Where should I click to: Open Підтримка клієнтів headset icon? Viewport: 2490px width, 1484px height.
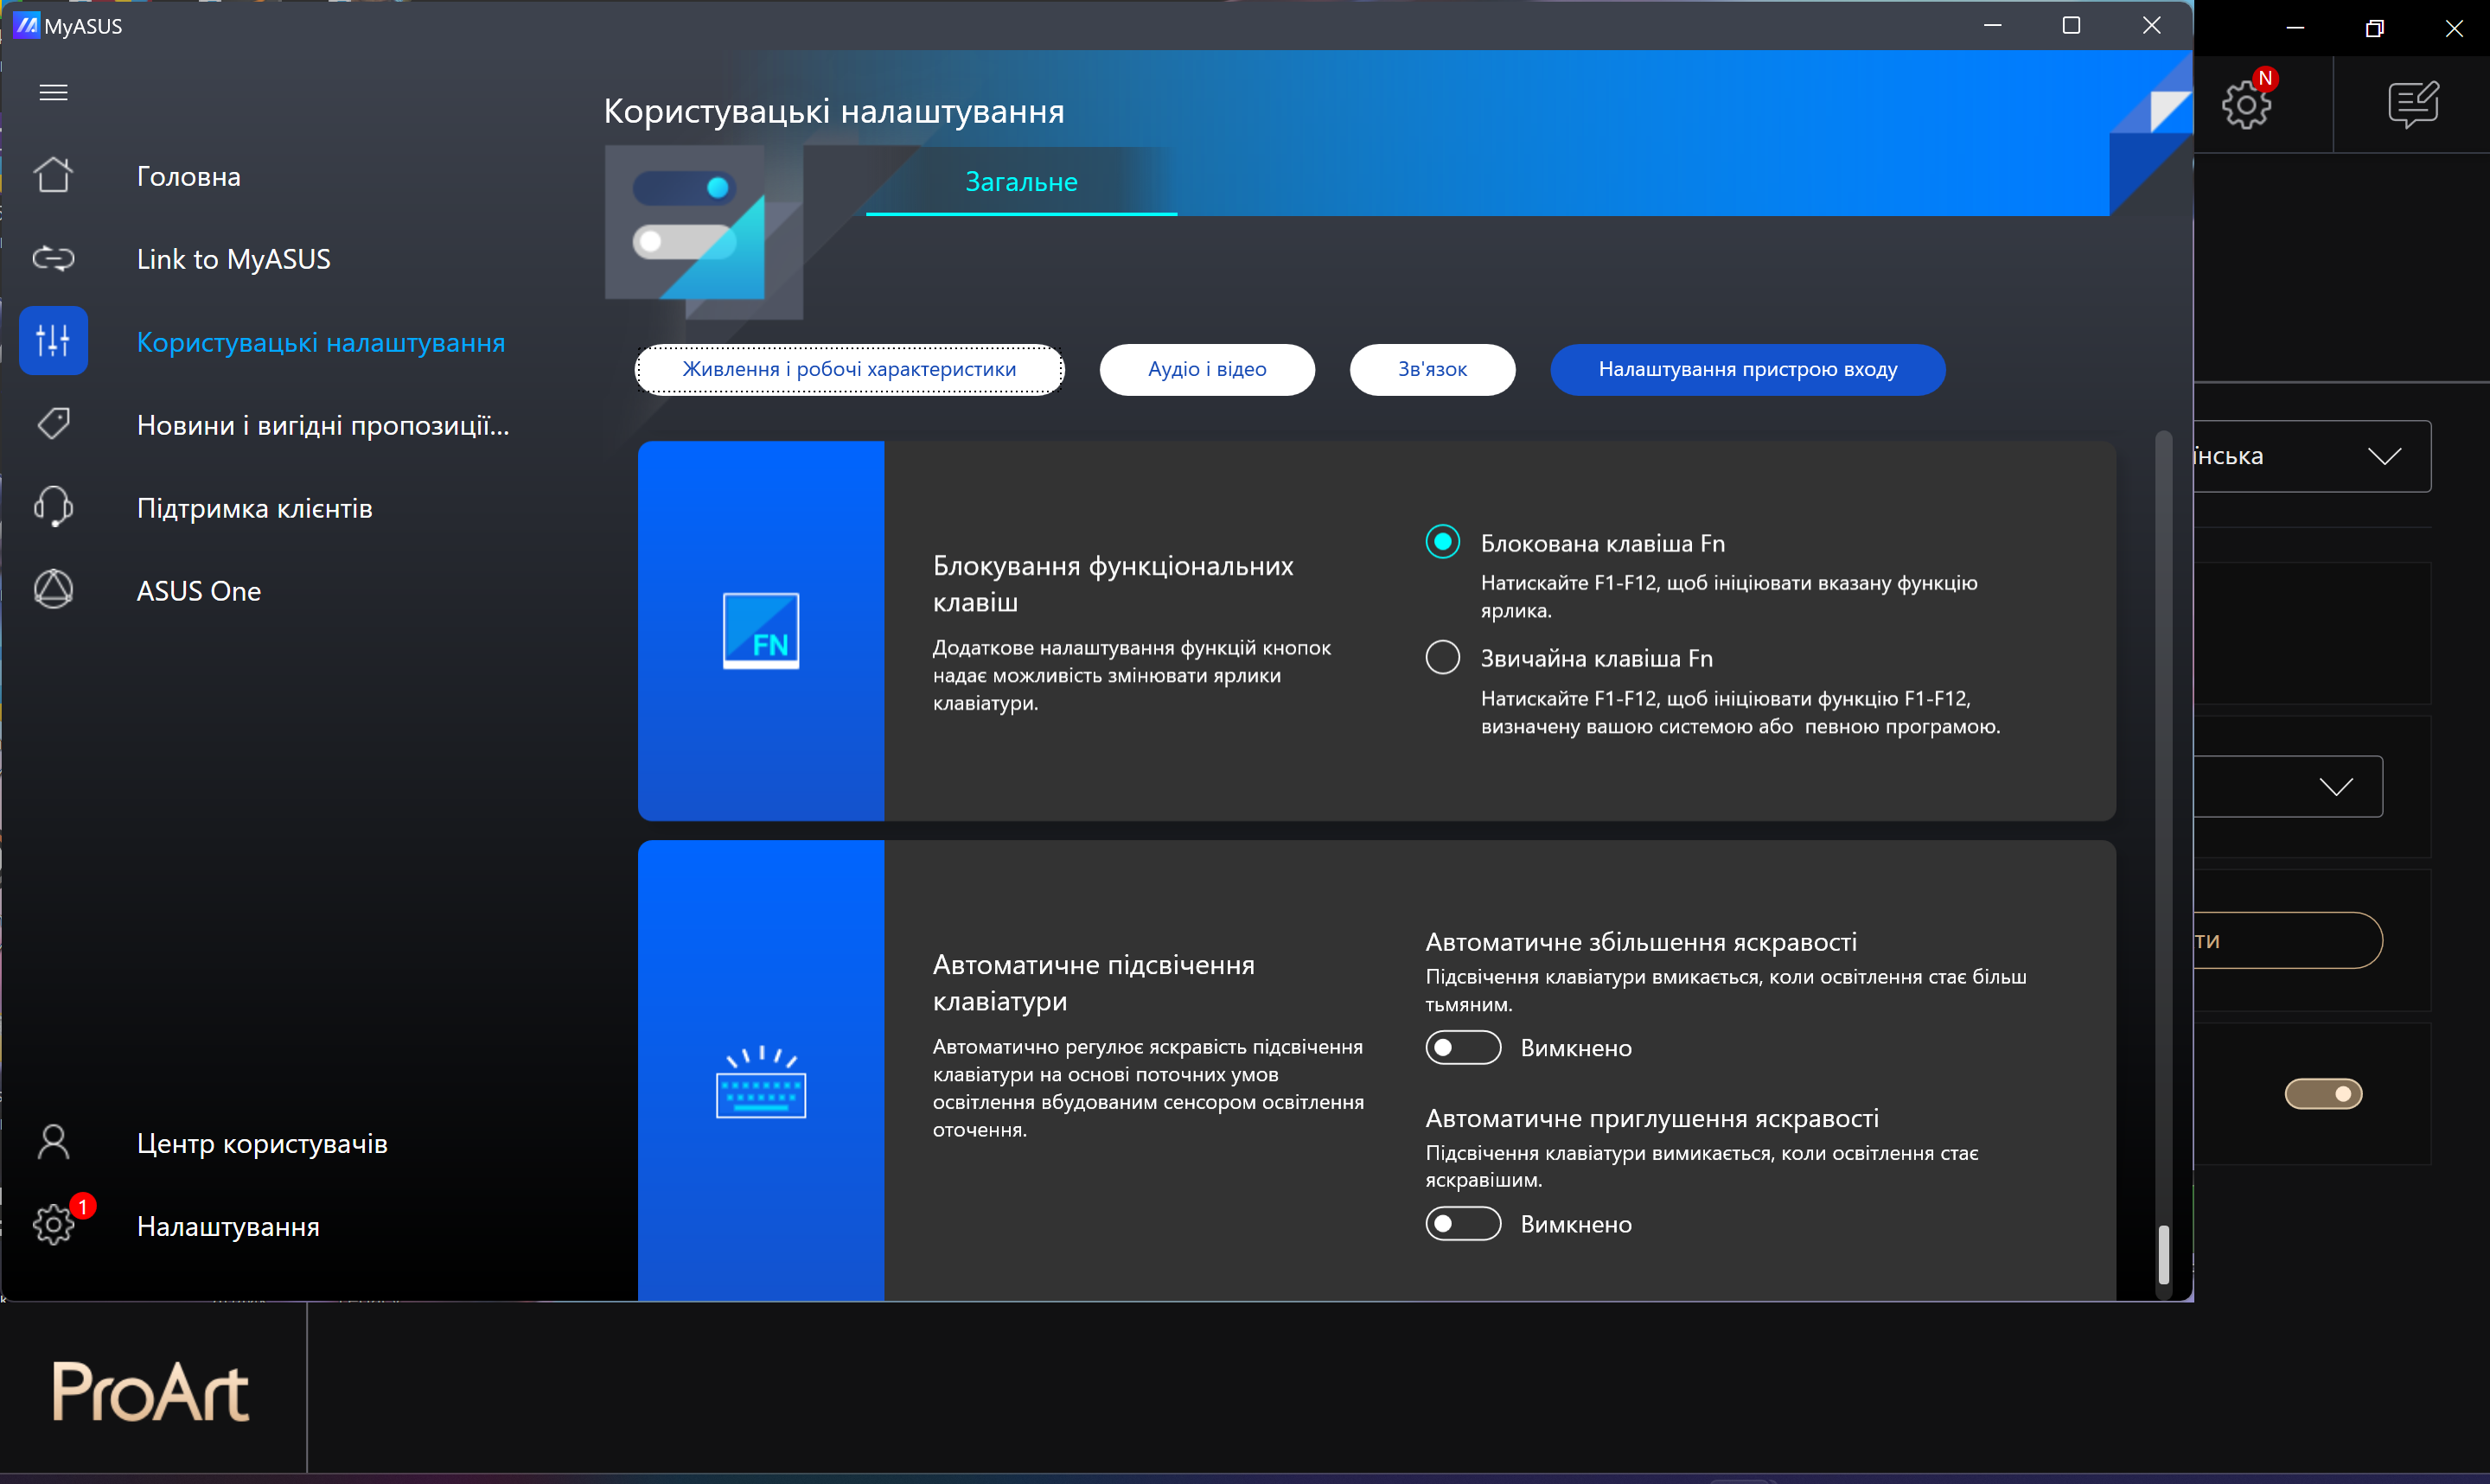pyautogui.click(x=53, y=507)
